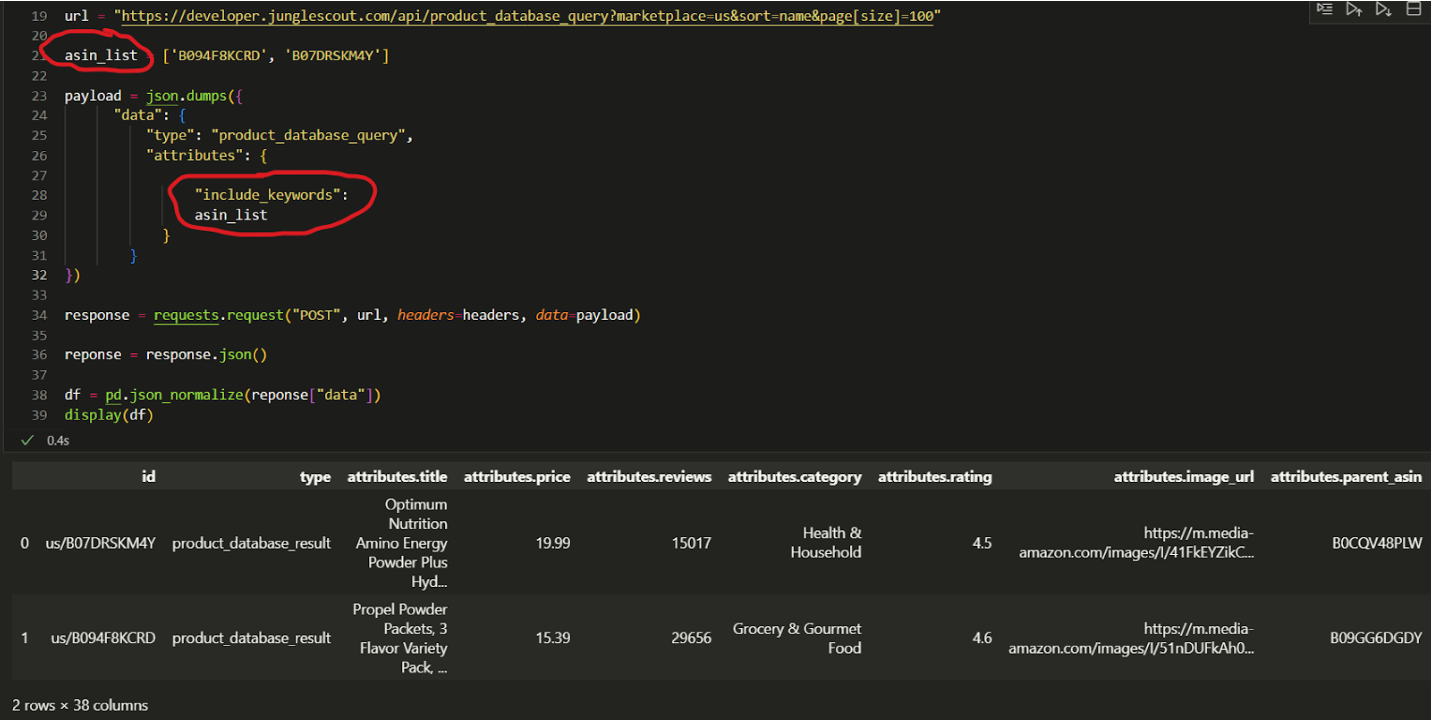This screenshot has height=720, width=1432.
Task: Click the 19.99 price cell
Action: click(x=552, y=543)
